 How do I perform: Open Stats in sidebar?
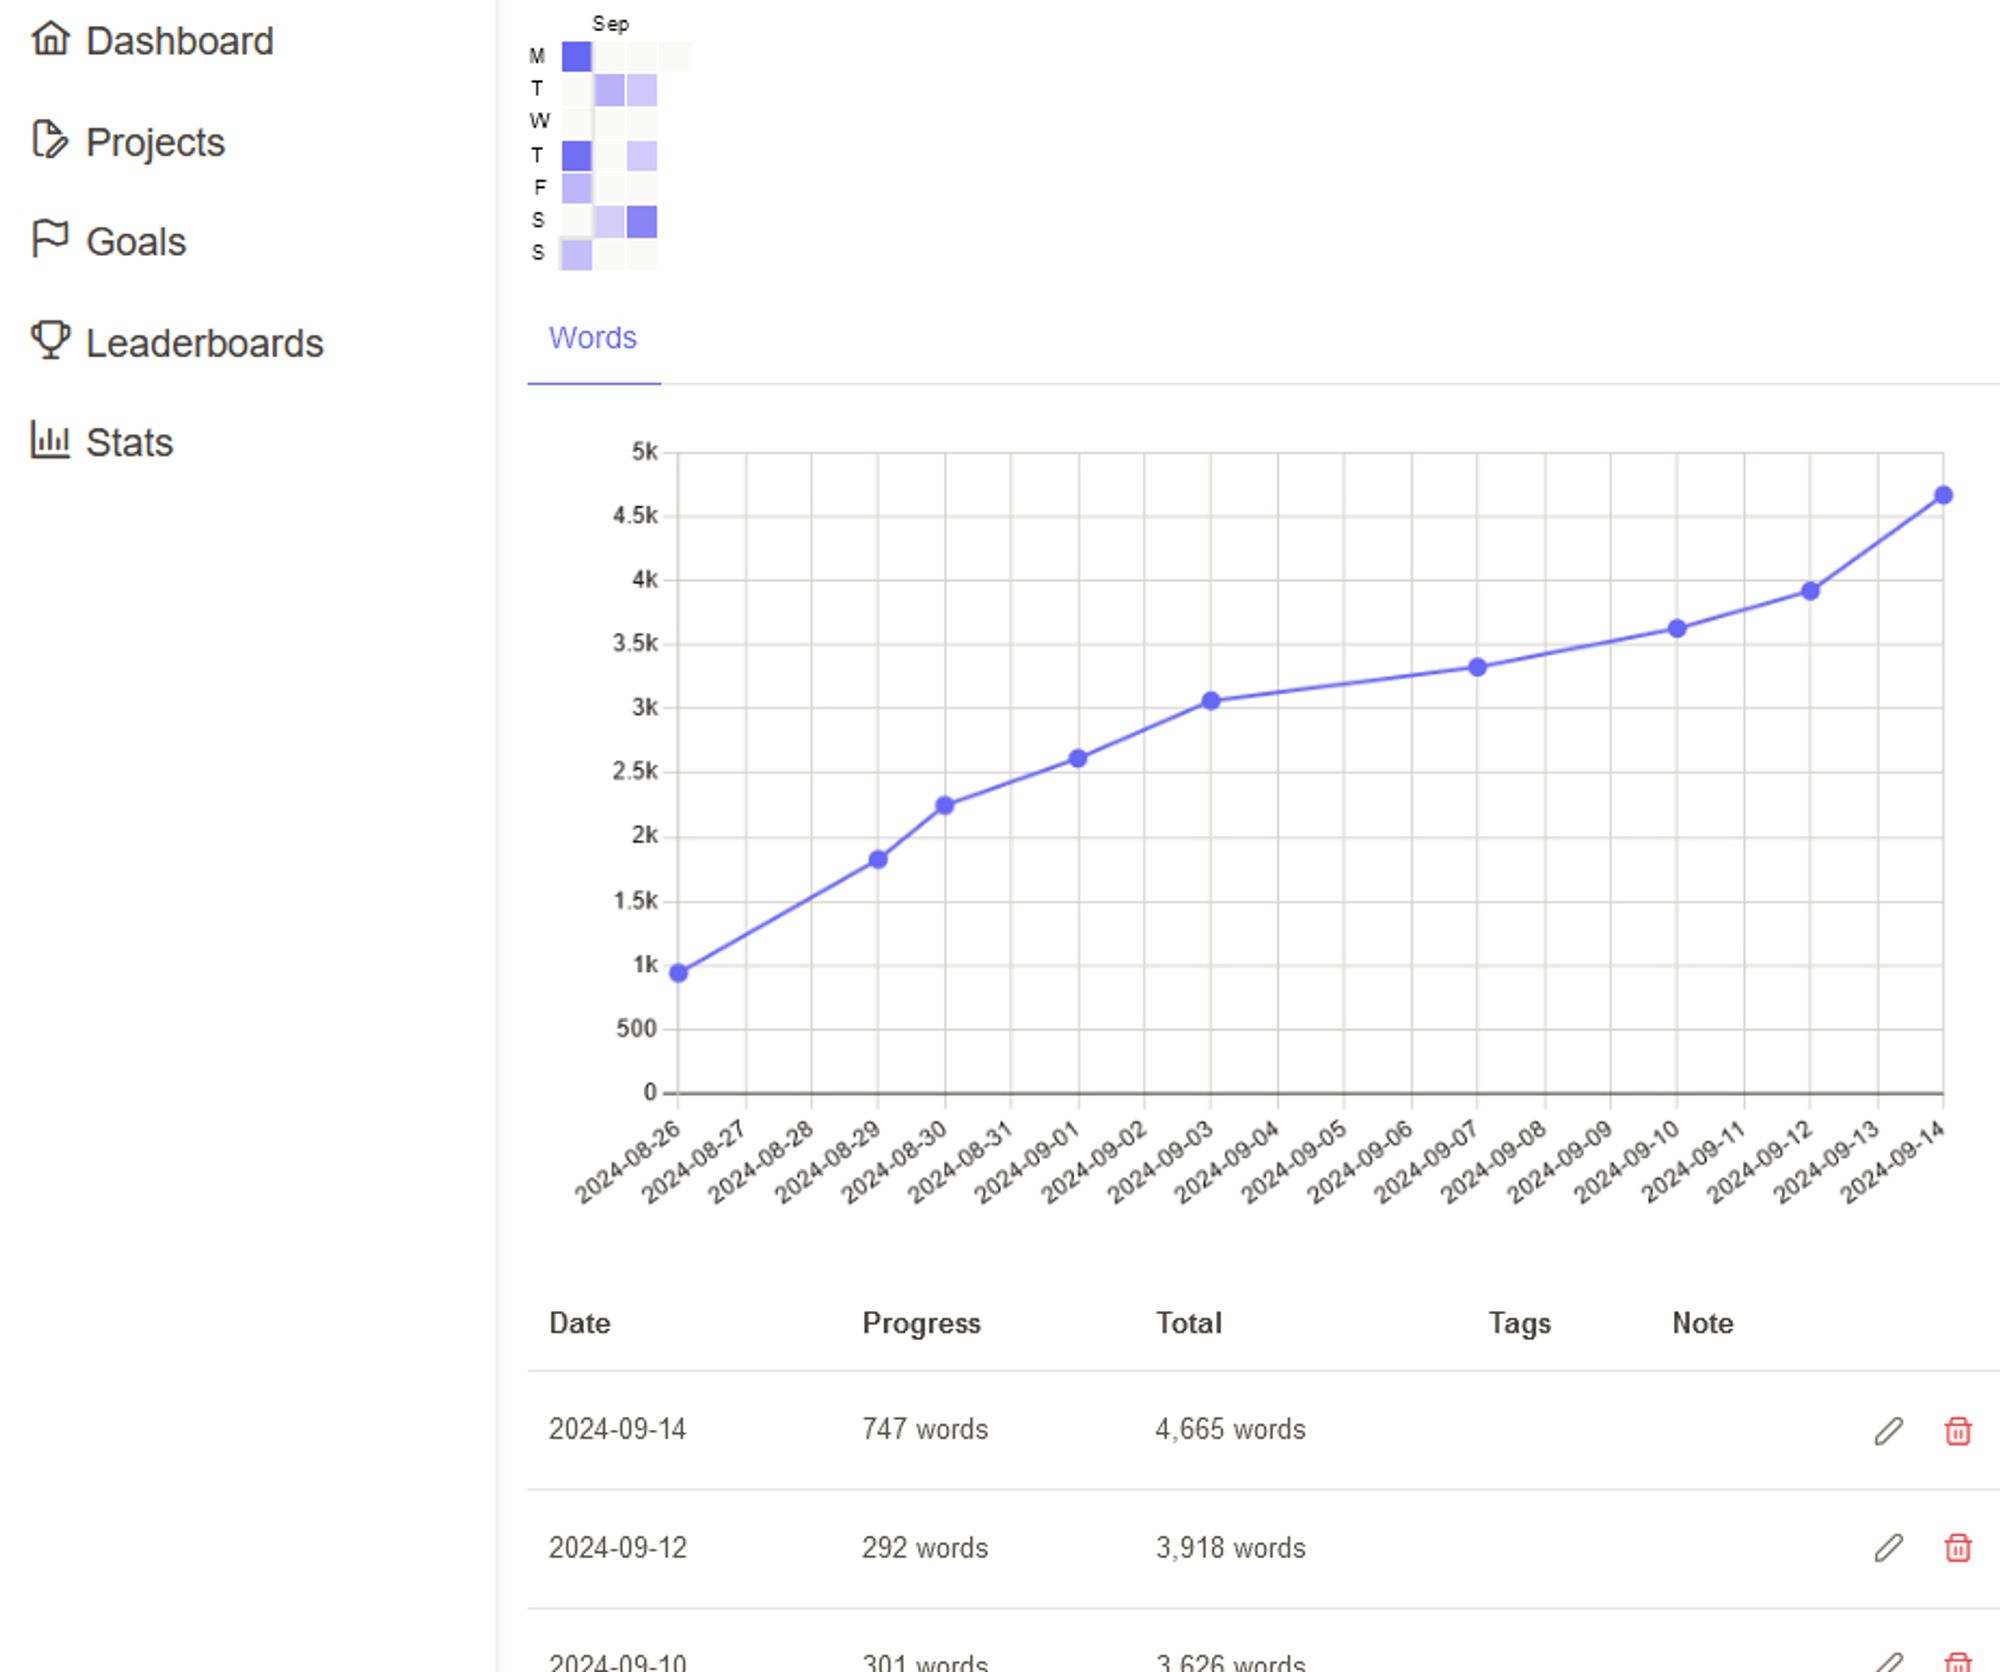130,442
